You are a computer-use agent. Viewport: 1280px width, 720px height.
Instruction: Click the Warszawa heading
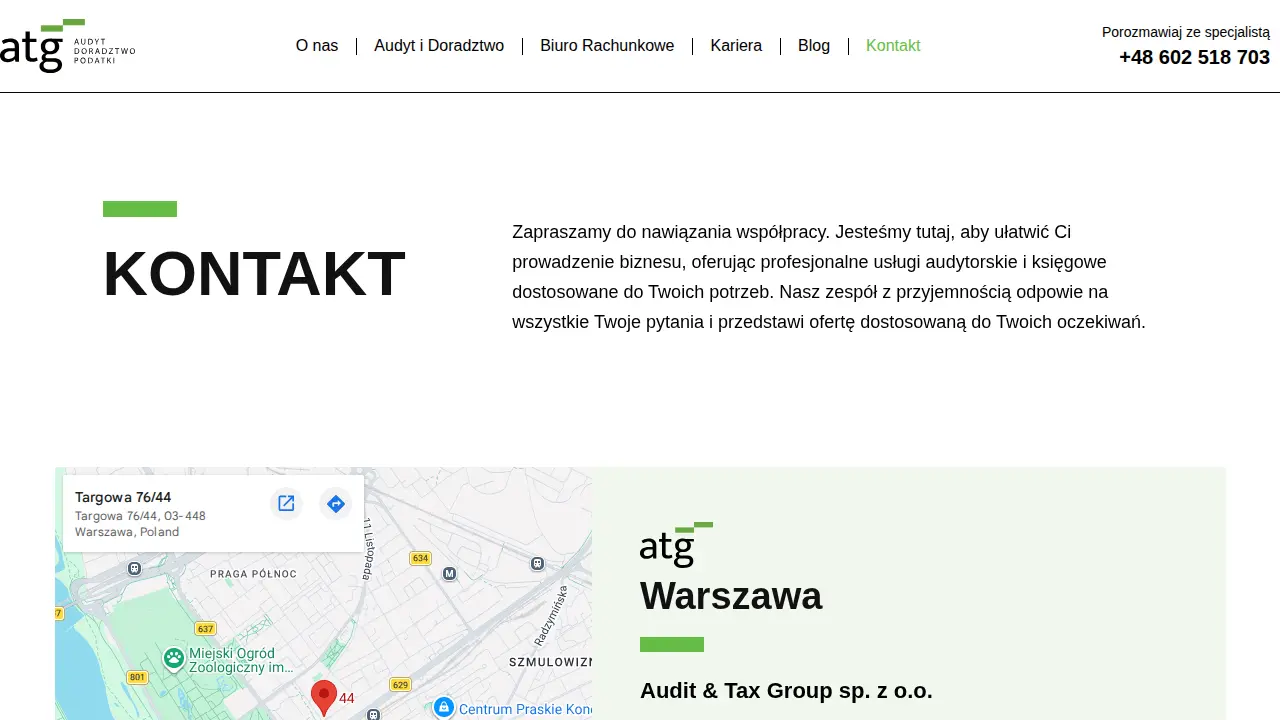point(731,596)
